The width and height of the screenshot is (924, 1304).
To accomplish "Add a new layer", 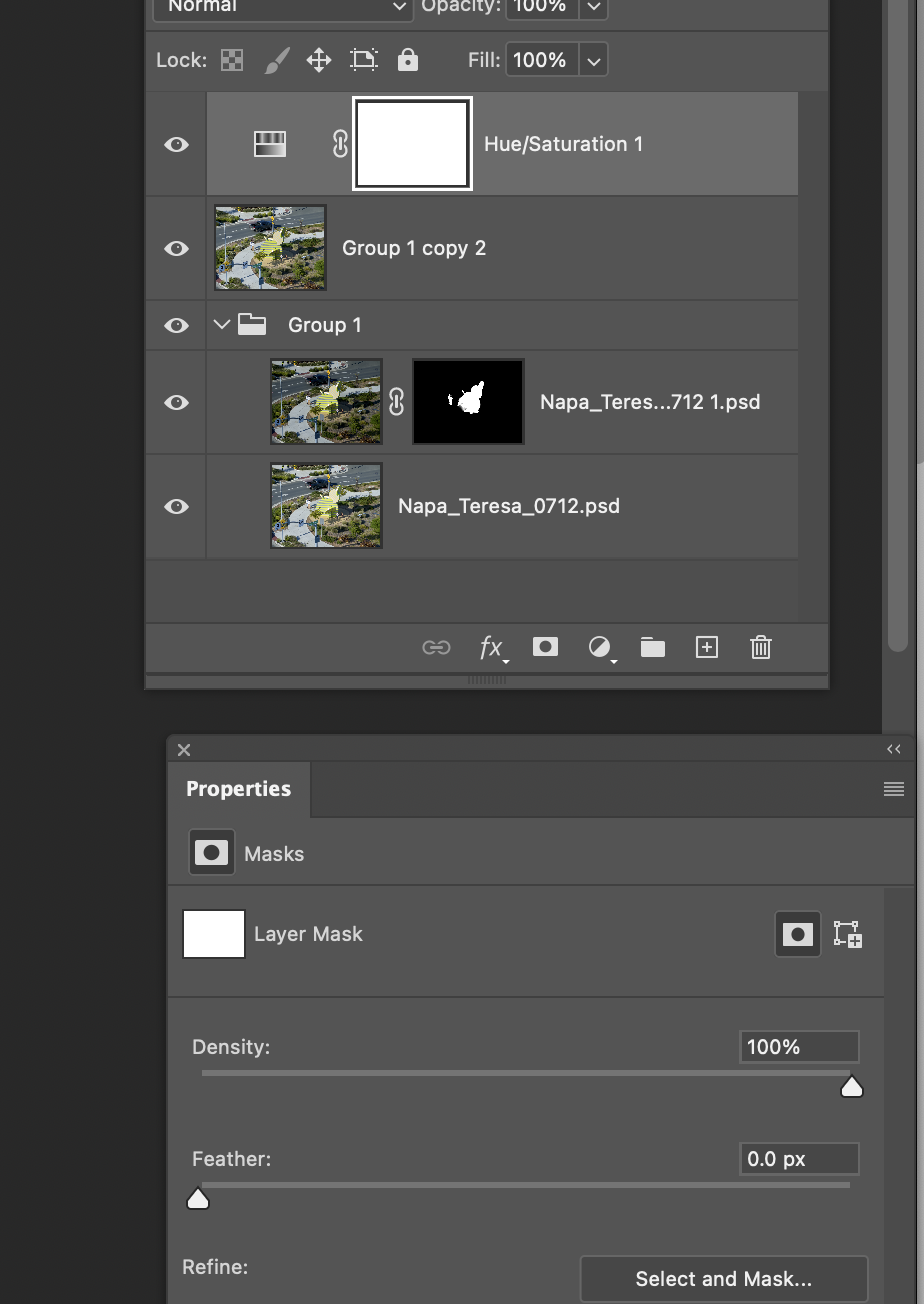I will [706, 647].
